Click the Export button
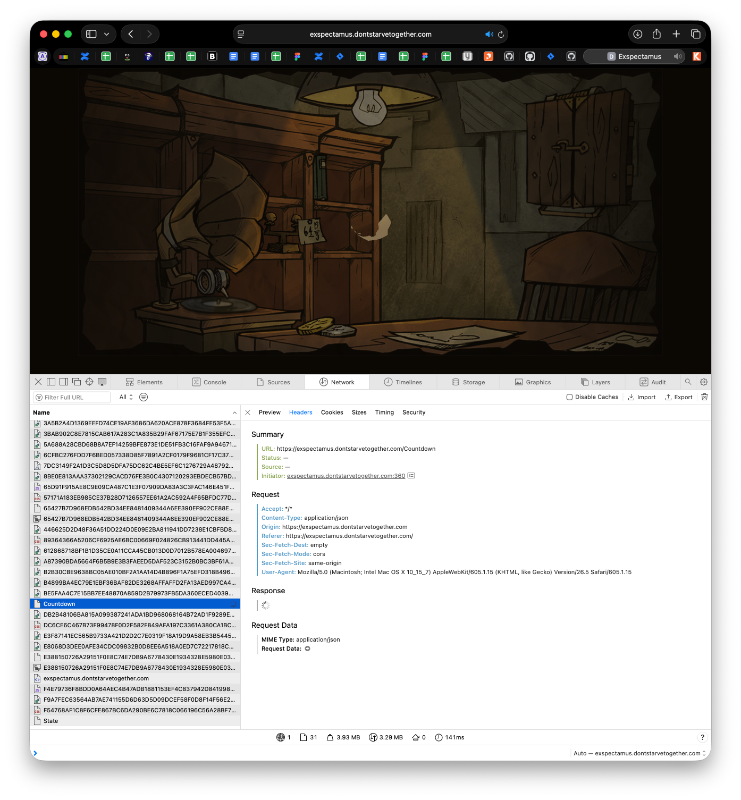This screenshot has width=741, height=800. (678, 397)
